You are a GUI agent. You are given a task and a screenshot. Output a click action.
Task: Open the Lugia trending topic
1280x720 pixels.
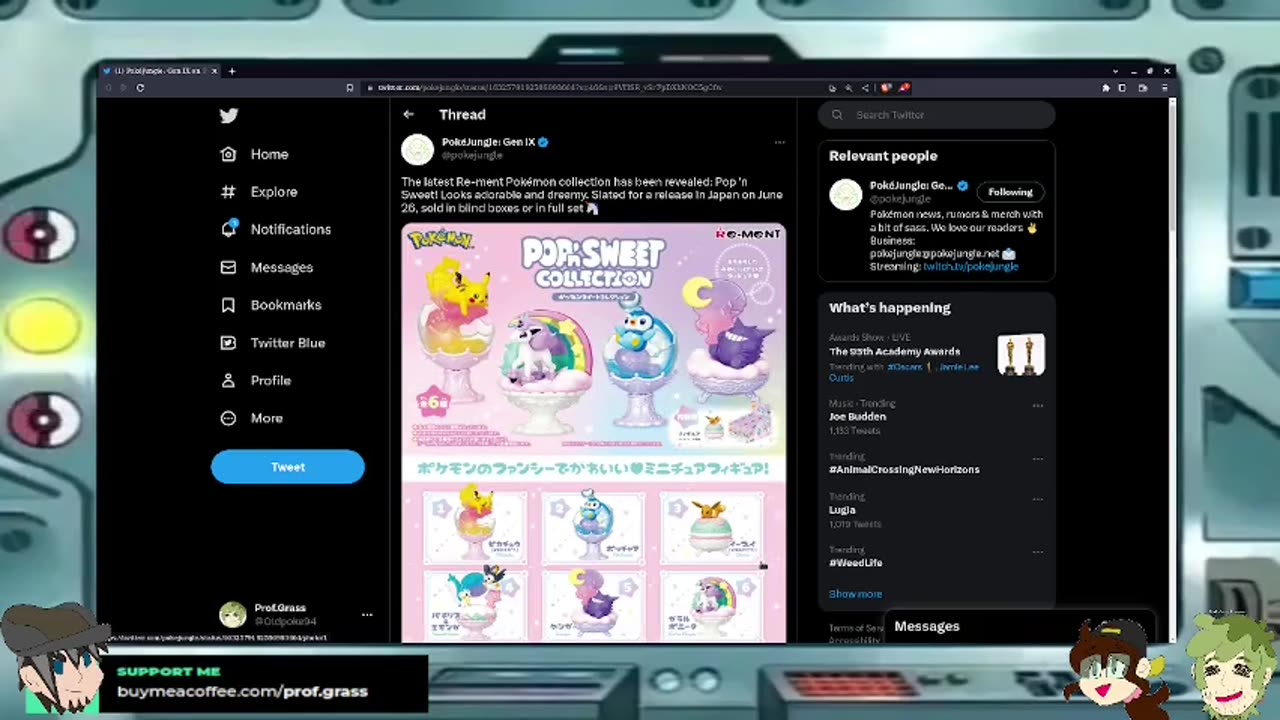point(842,510)
